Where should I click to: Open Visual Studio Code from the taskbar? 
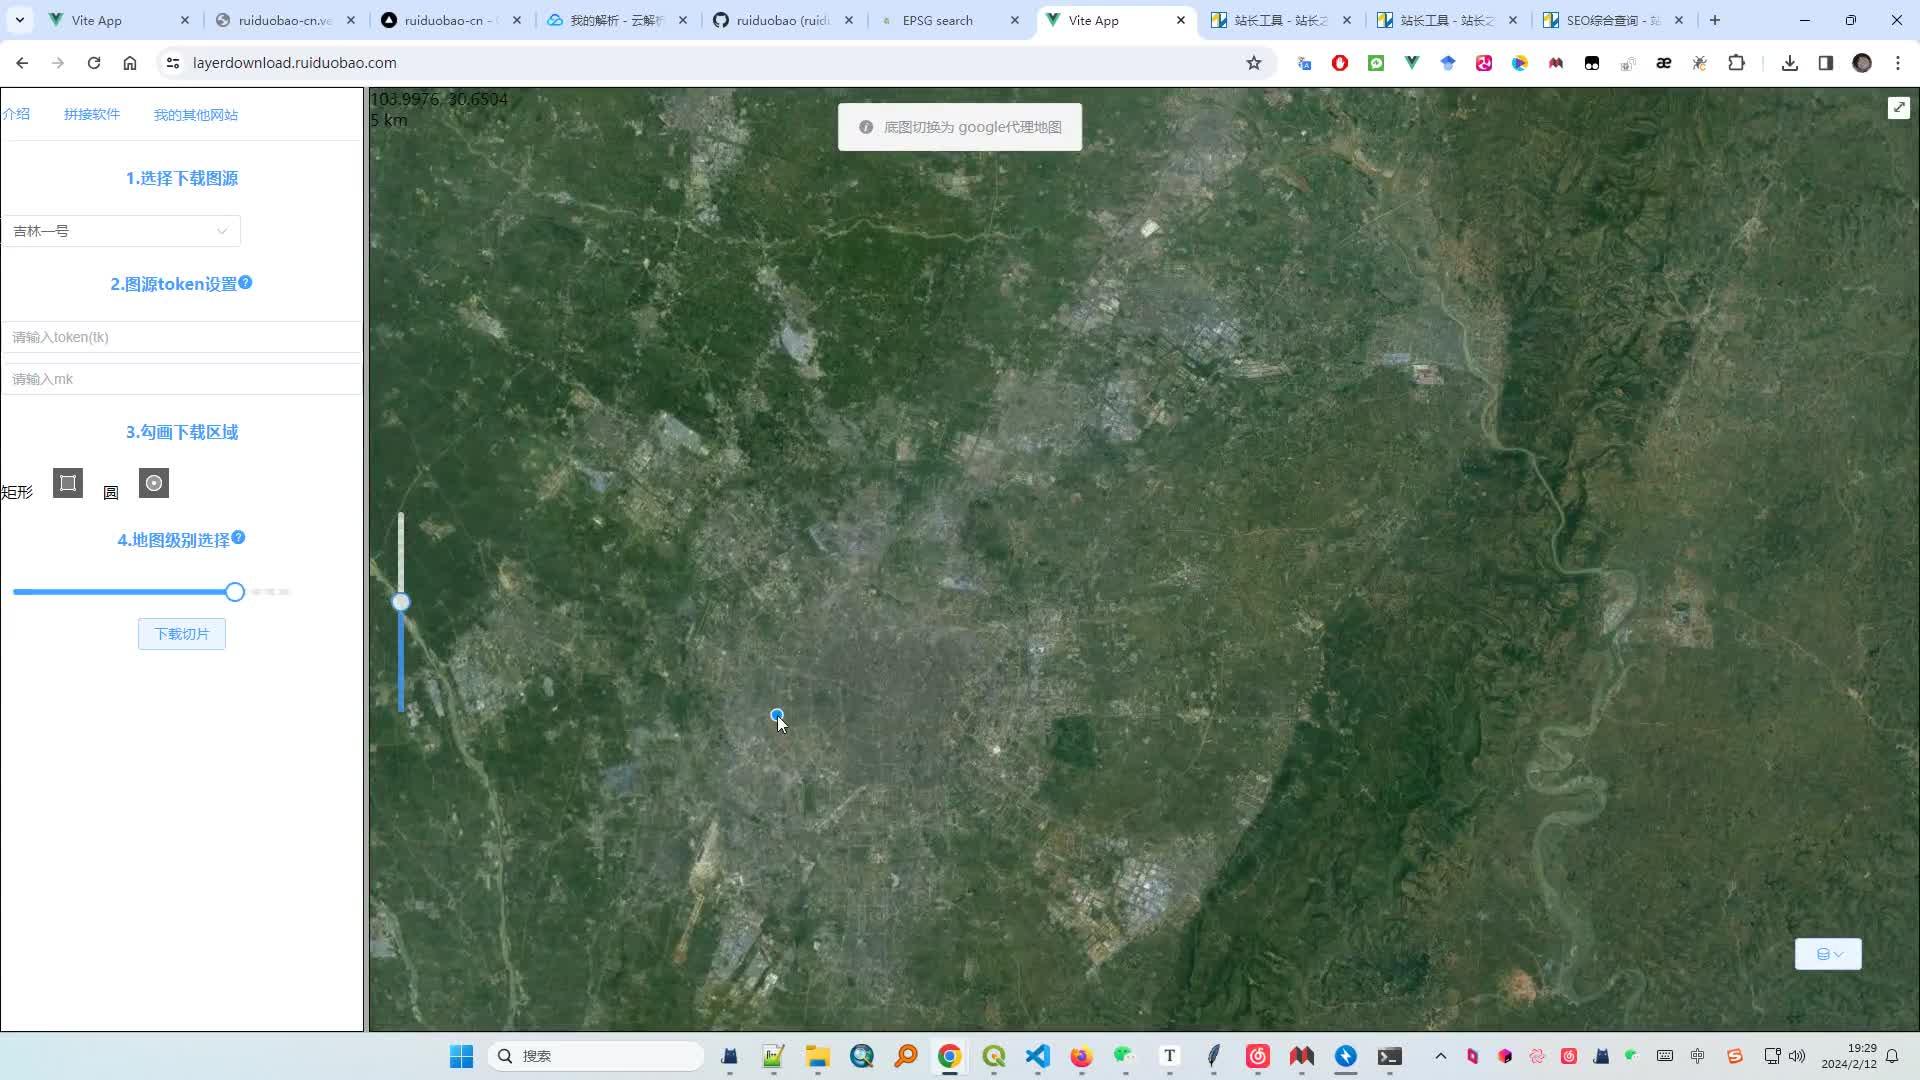pyautogui.click(x=1037, y=1055)
